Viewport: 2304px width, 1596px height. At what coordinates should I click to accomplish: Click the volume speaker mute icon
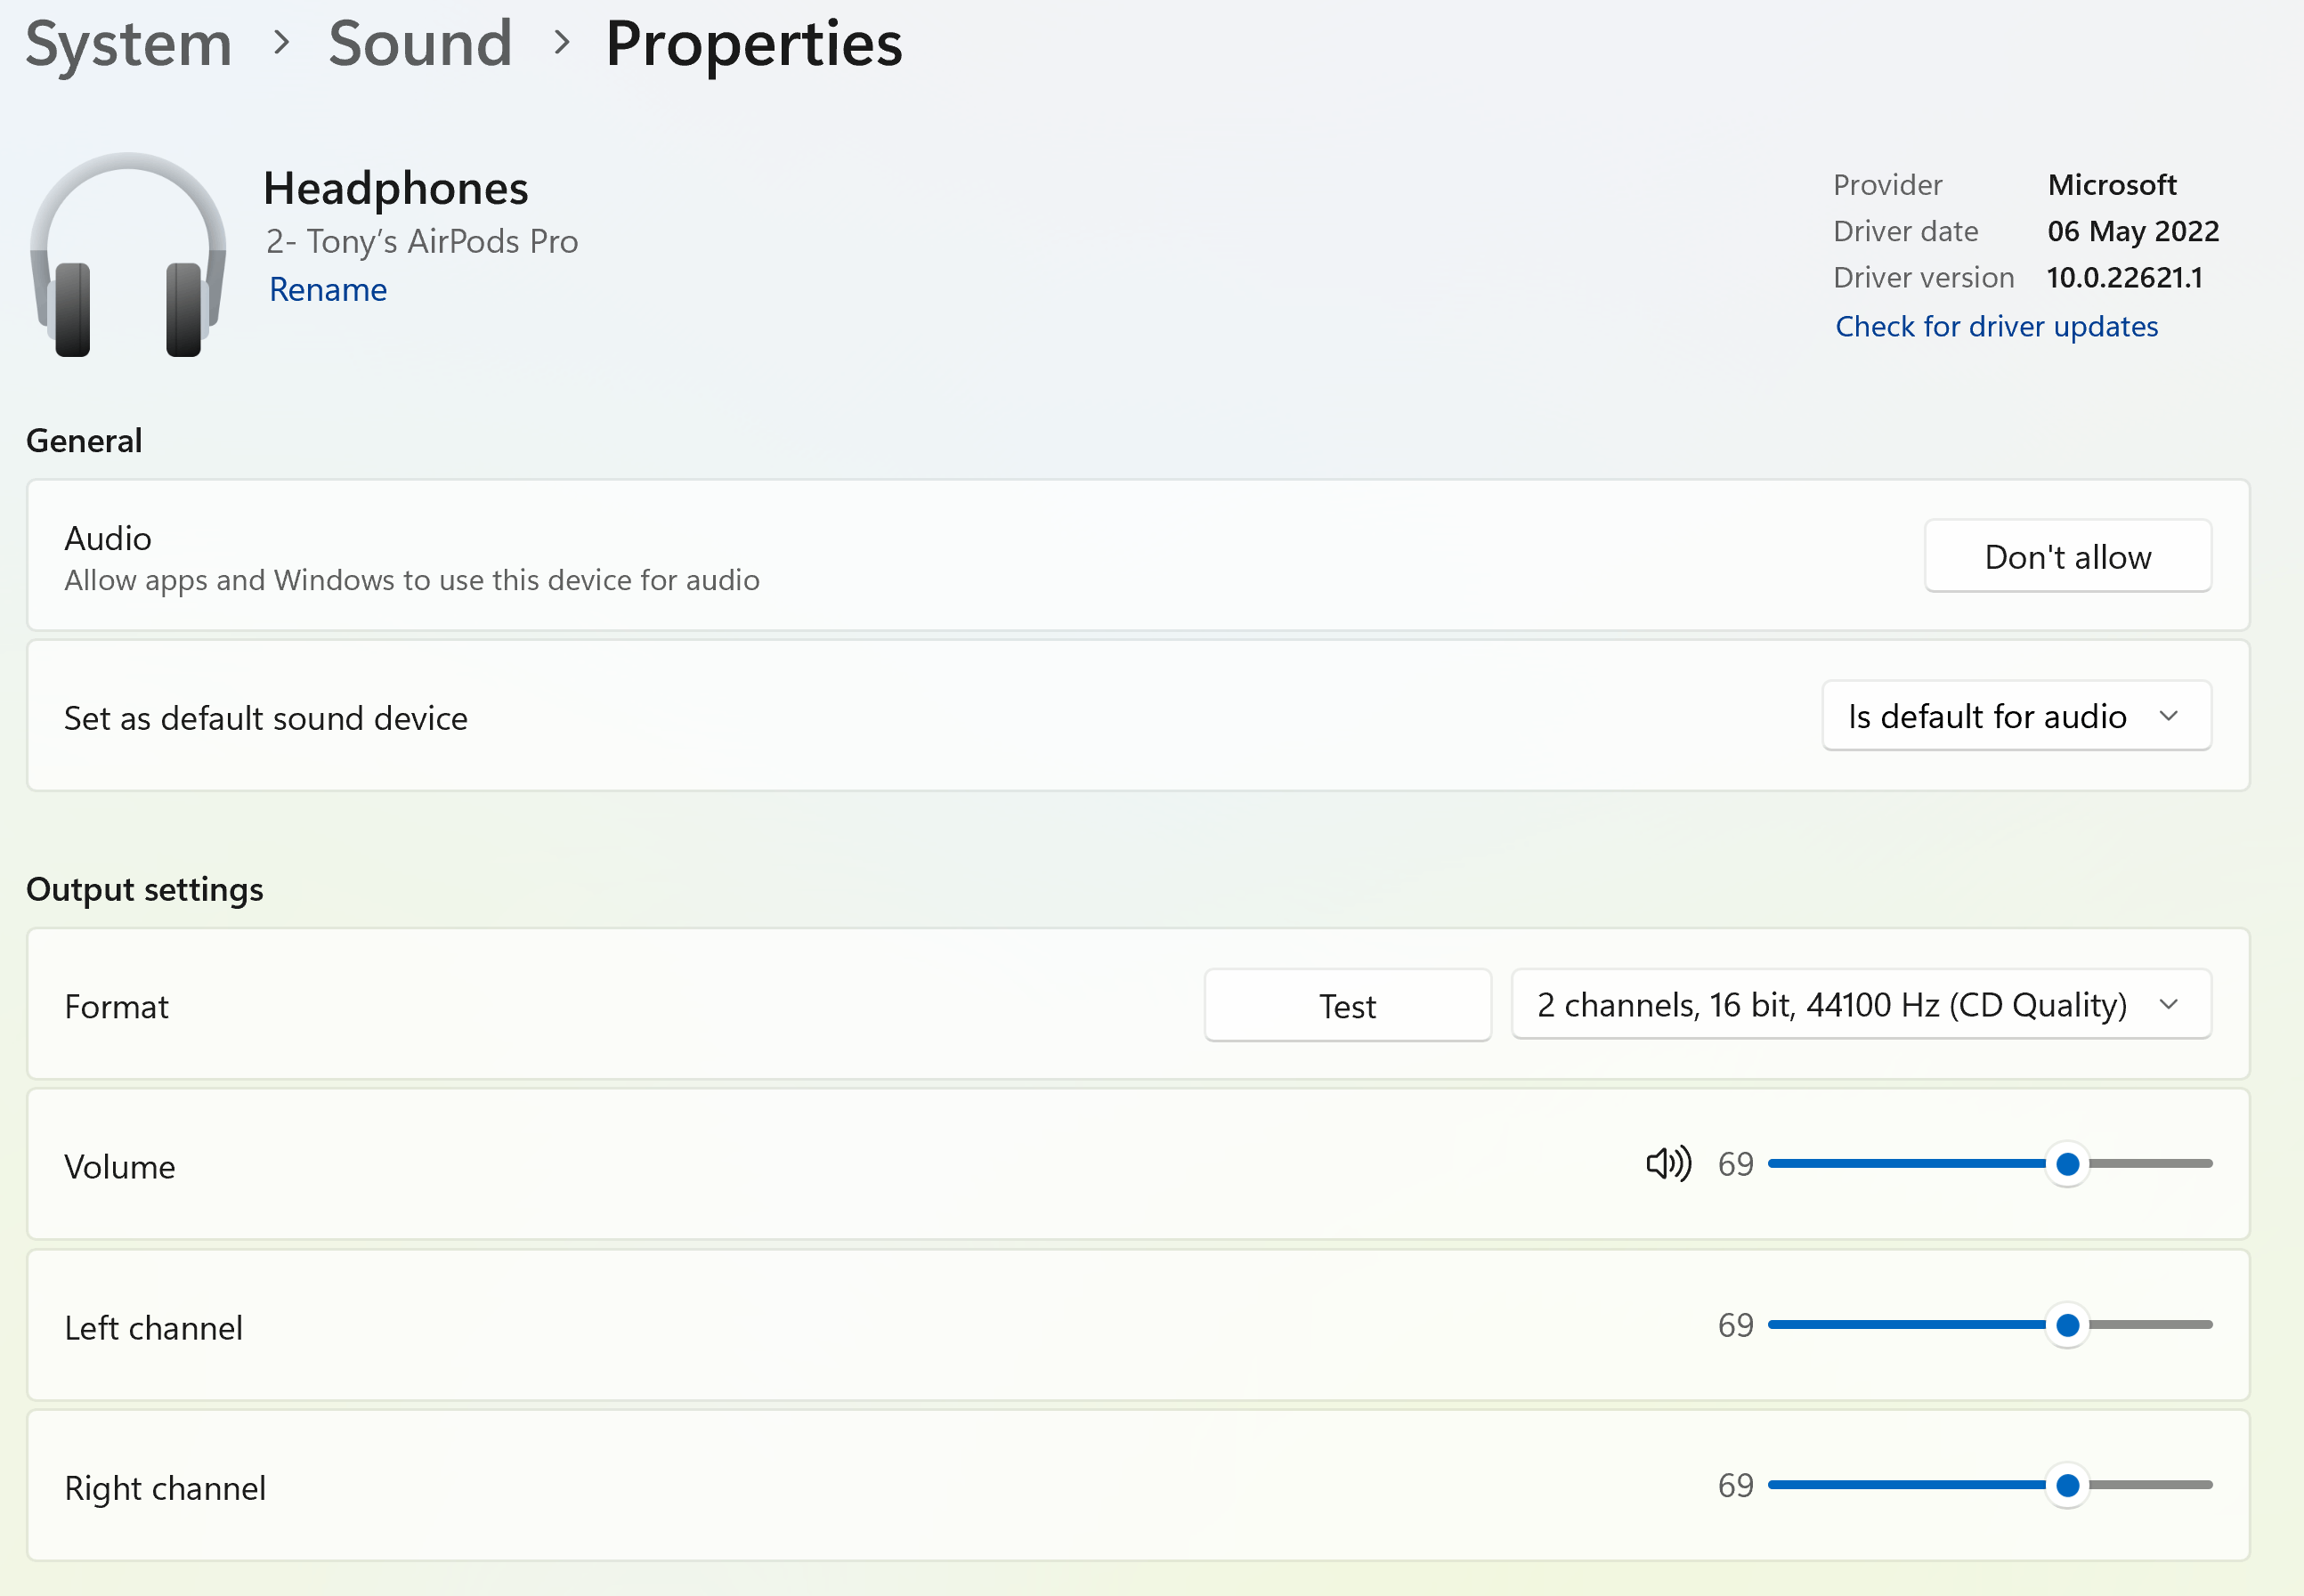(1668, 1164)
